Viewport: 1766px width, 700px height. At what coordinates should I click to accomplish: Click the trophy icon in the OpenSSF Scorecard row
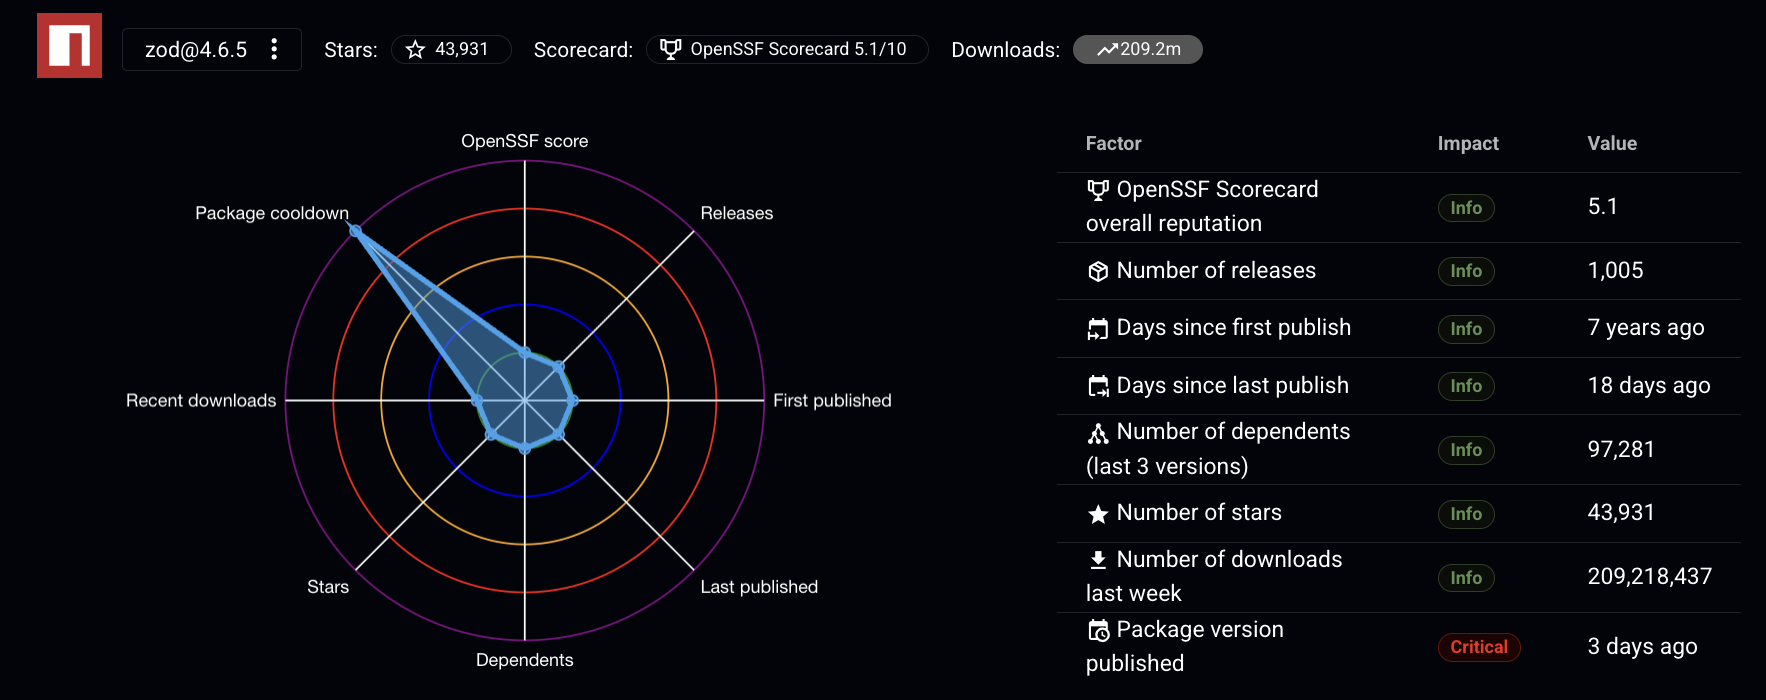click(1098, 190)
